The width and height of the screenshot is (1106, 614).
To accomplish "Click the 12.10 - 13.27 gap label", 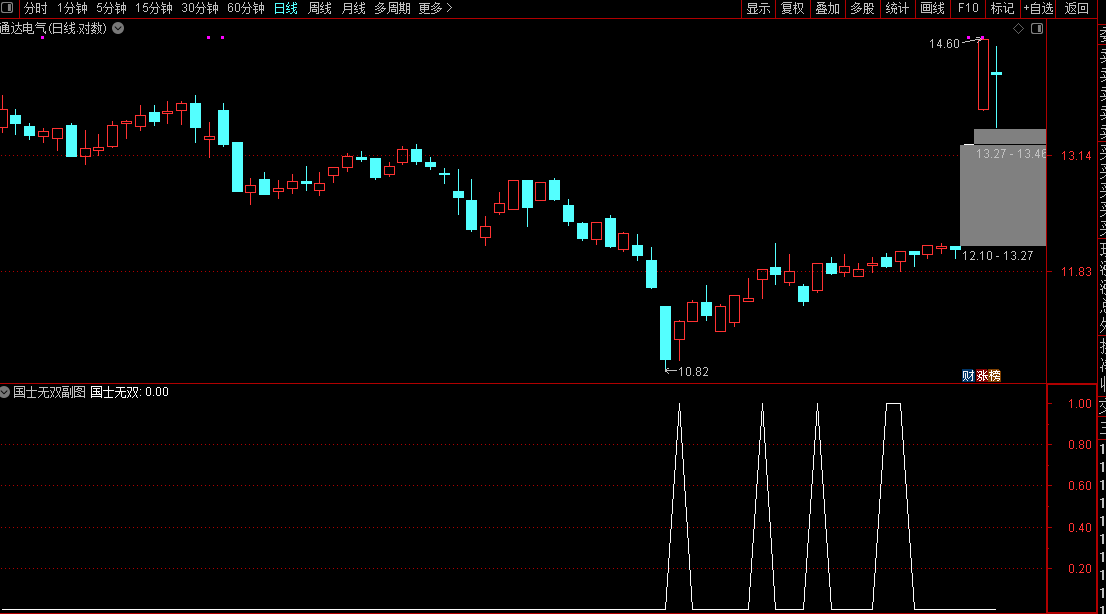I will (997, 255).
